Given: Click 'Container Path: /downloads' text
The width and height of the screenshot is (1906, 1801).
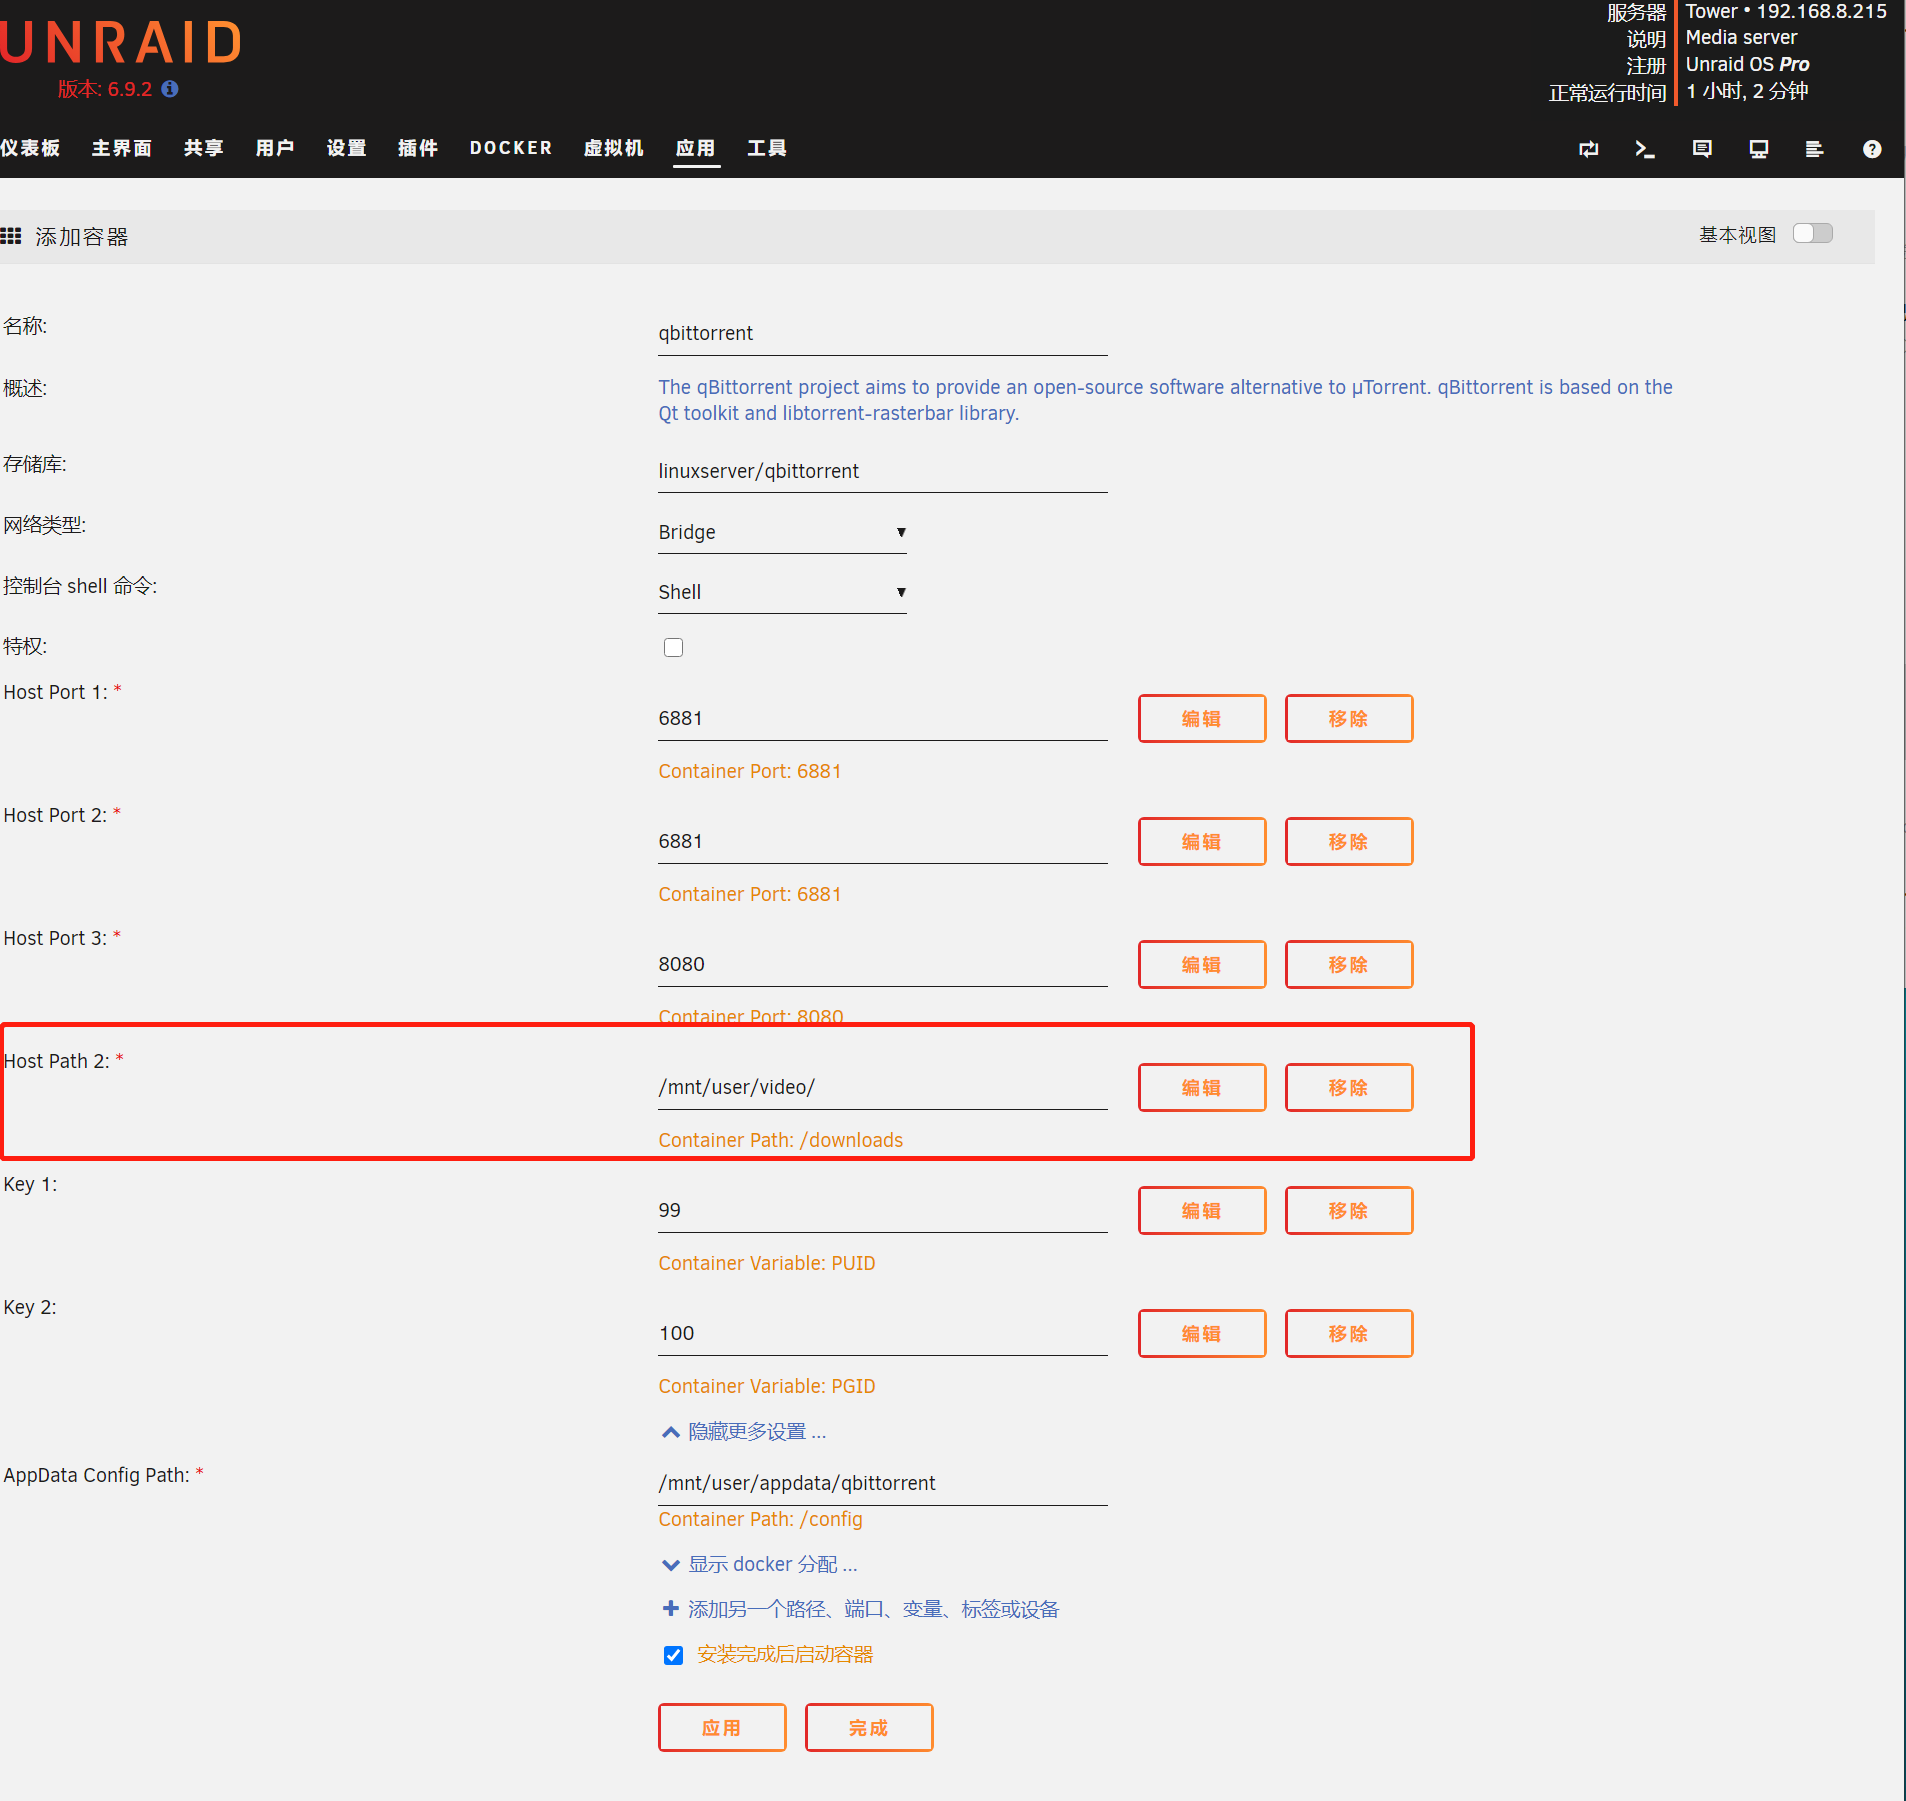Looking at the screenshot, I should coord(780,1140).
